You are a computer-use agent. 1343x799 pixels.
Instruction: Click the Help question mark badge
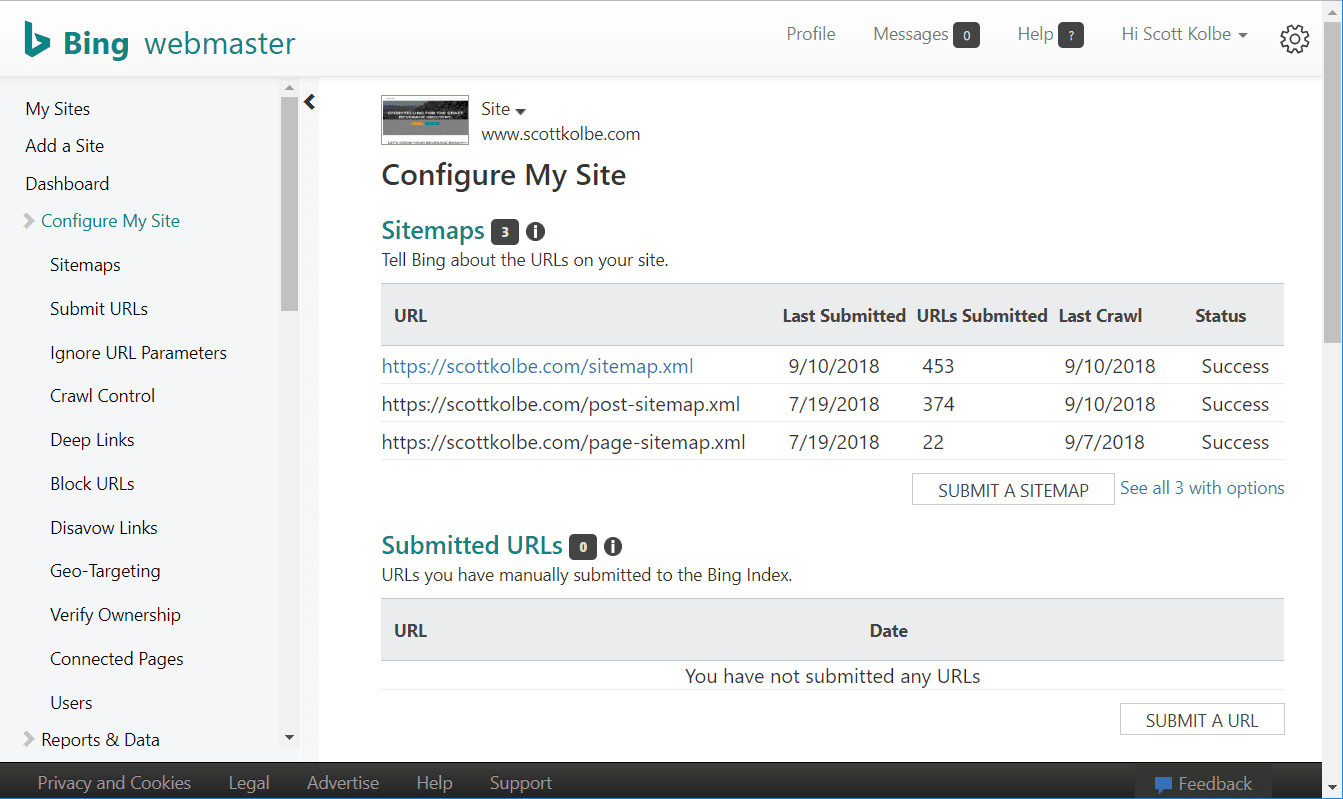pyautogui.click(x=1071, y=35)
